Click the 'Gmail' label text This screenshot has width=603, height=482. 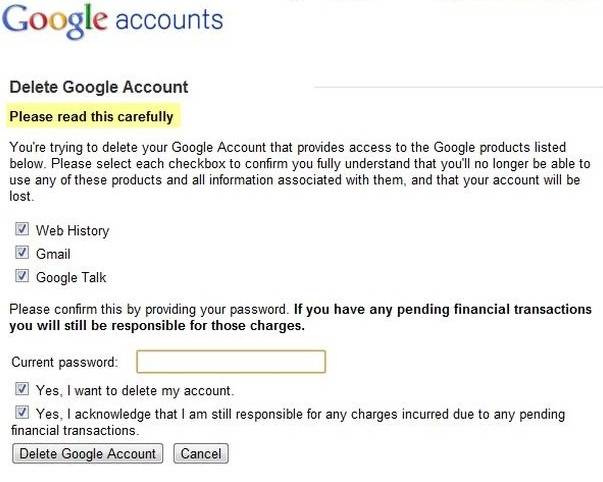[x=53, y=255]
